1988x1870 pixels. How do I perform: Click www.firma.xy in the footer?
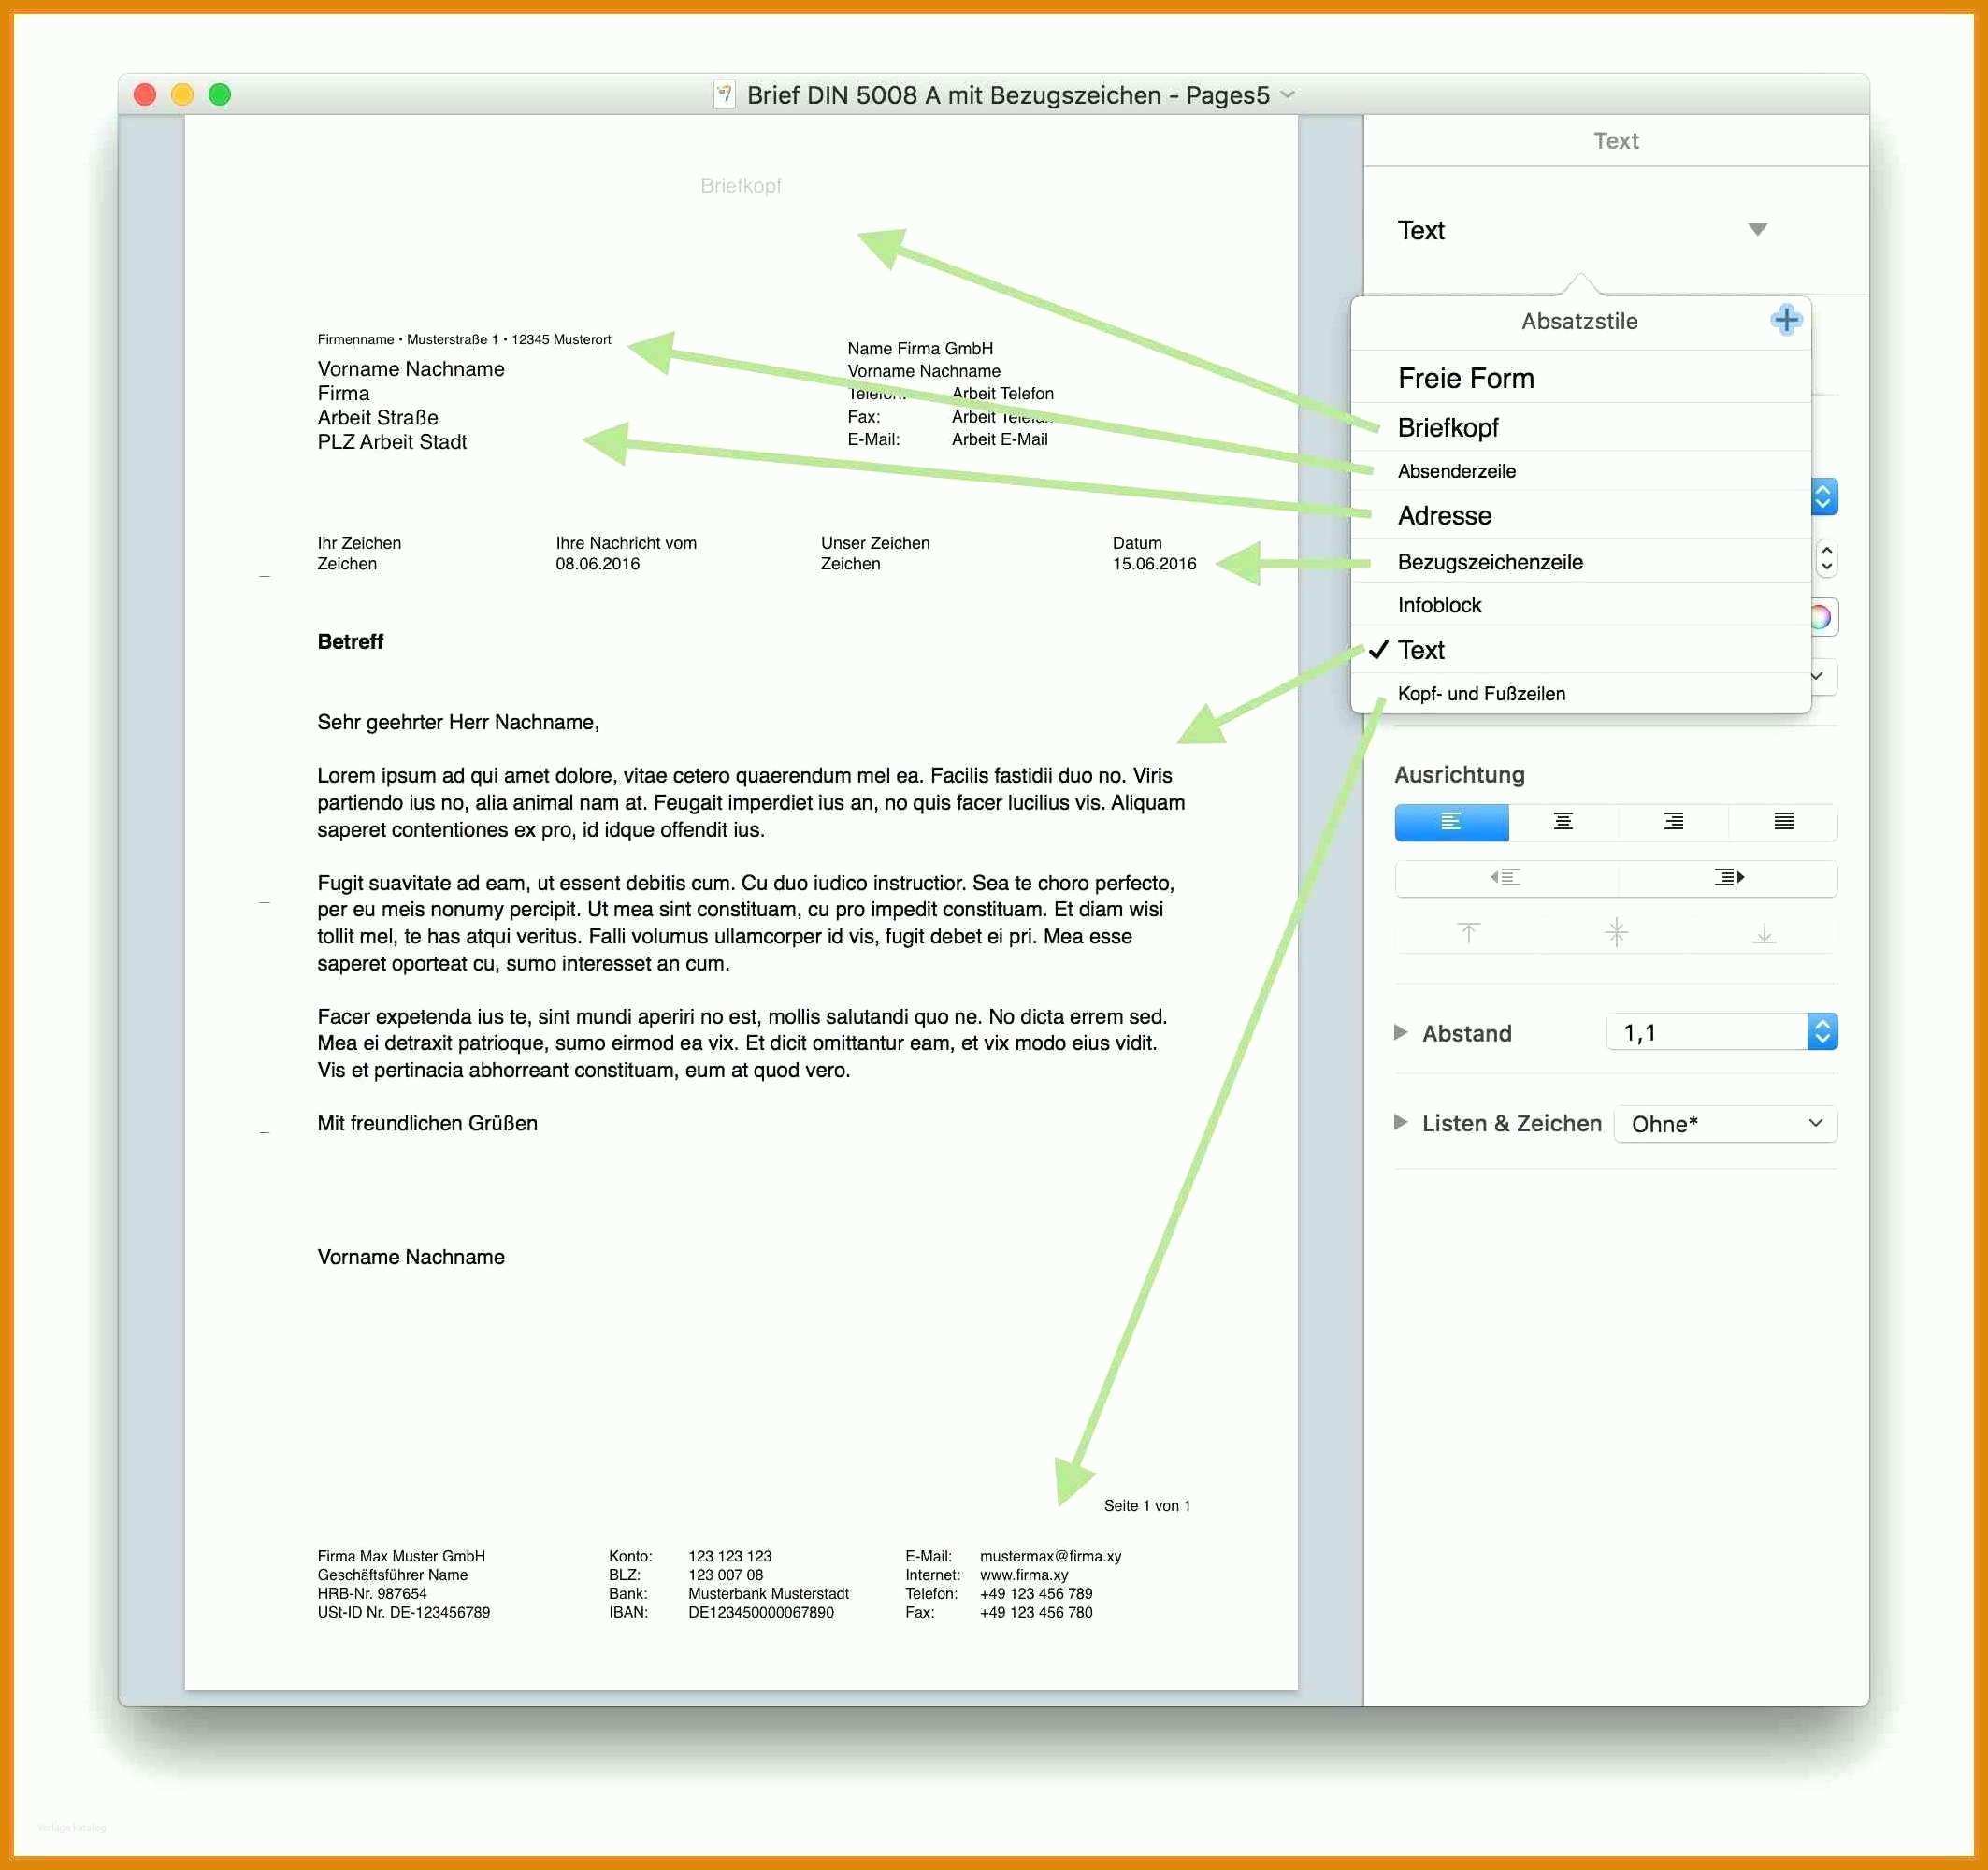1023,1575
